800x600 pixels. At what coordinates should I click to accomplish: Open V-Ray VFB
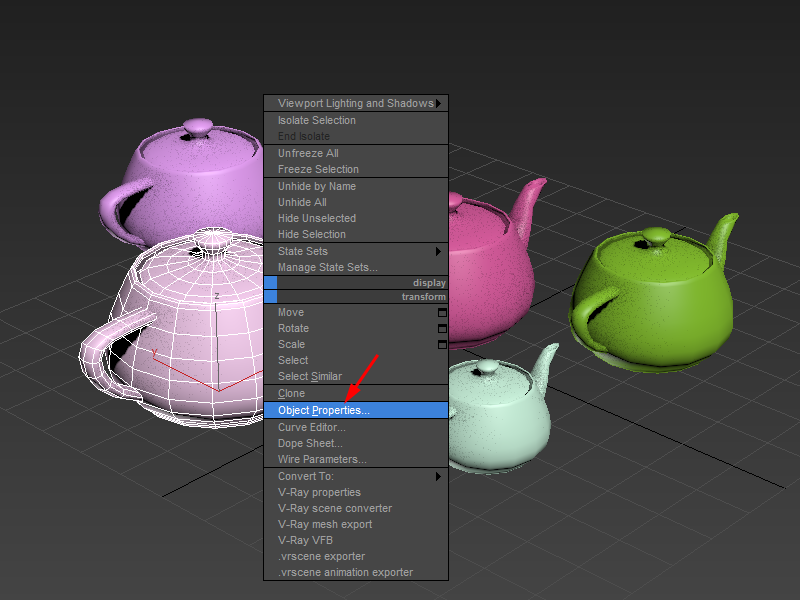click(x=356, y=540)
